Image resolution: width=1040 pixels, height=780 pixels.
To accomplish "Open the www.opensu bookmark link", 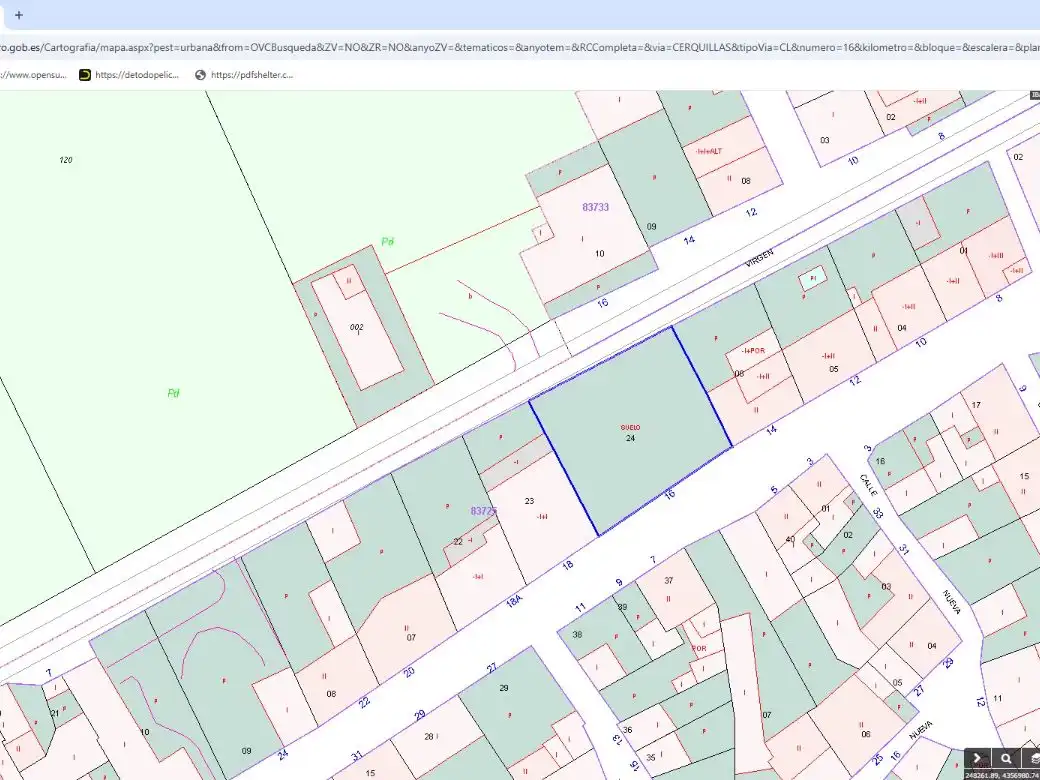I will coord(33,75).
